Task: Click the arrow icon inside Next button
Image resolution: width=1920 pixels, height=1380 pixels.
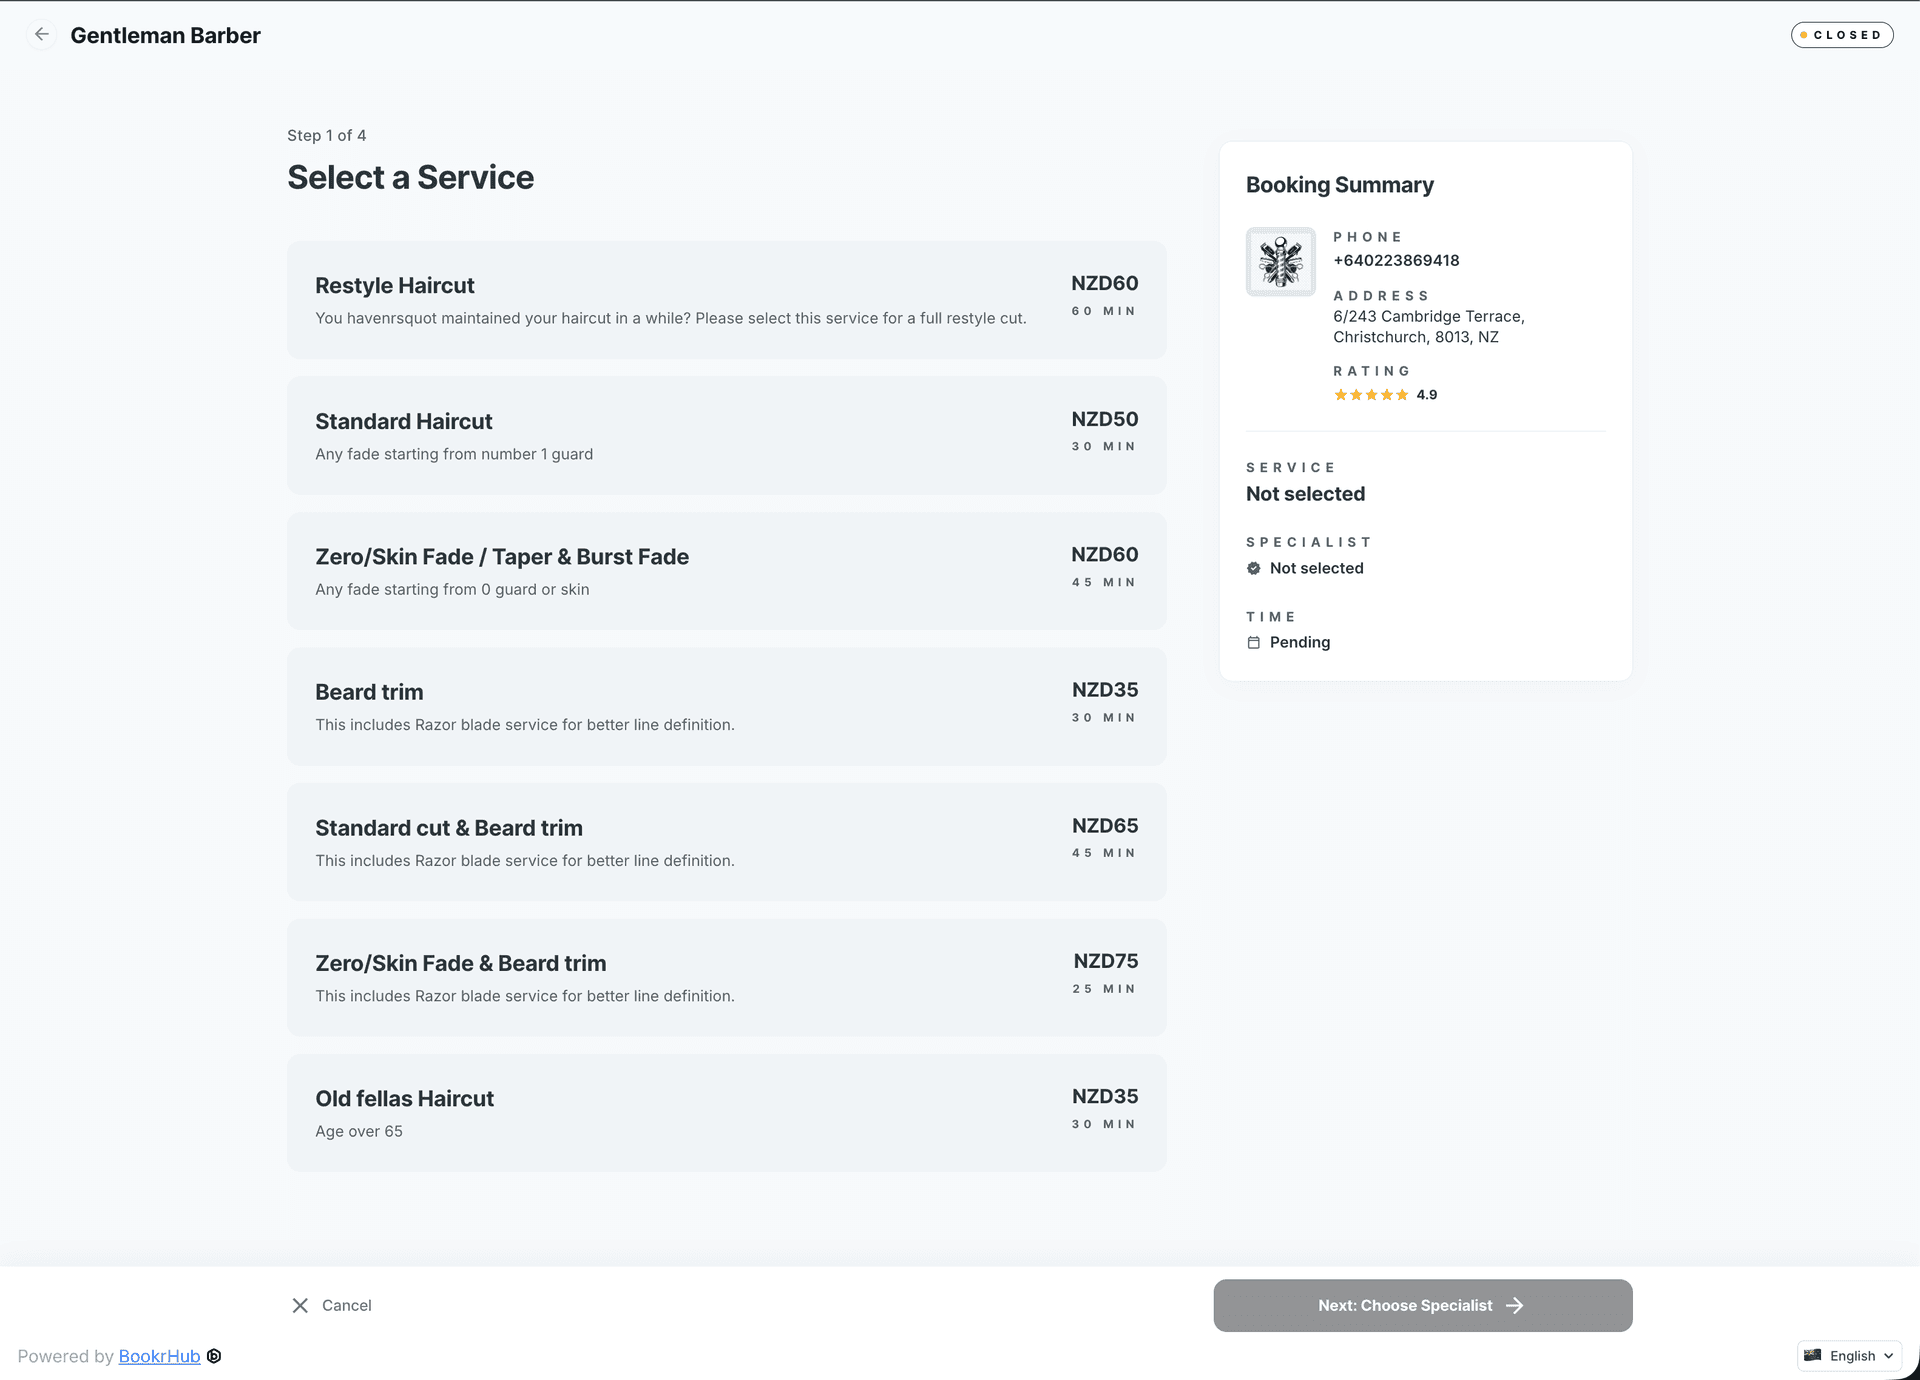Action: pos(1514,1305)
